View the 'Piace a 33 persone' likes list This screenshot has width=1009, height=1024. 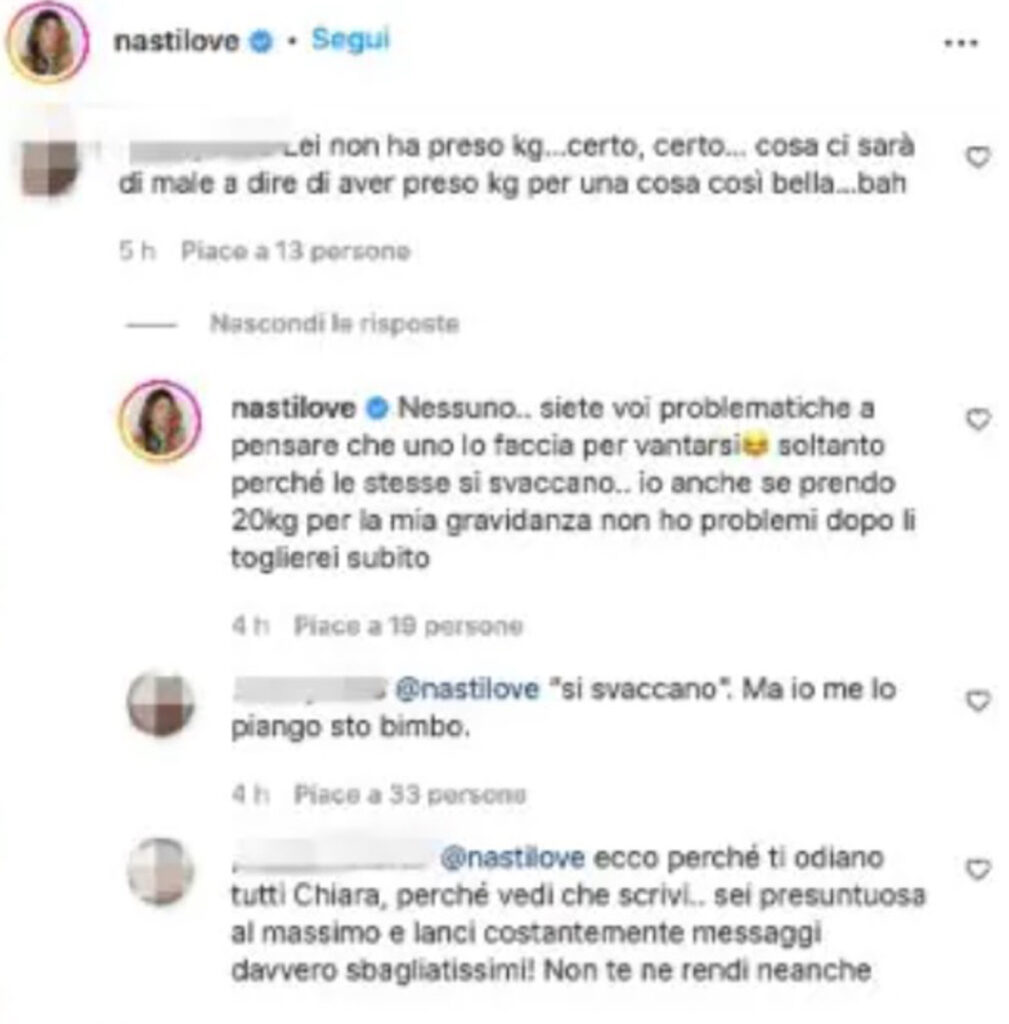click(x=409, y=795)
